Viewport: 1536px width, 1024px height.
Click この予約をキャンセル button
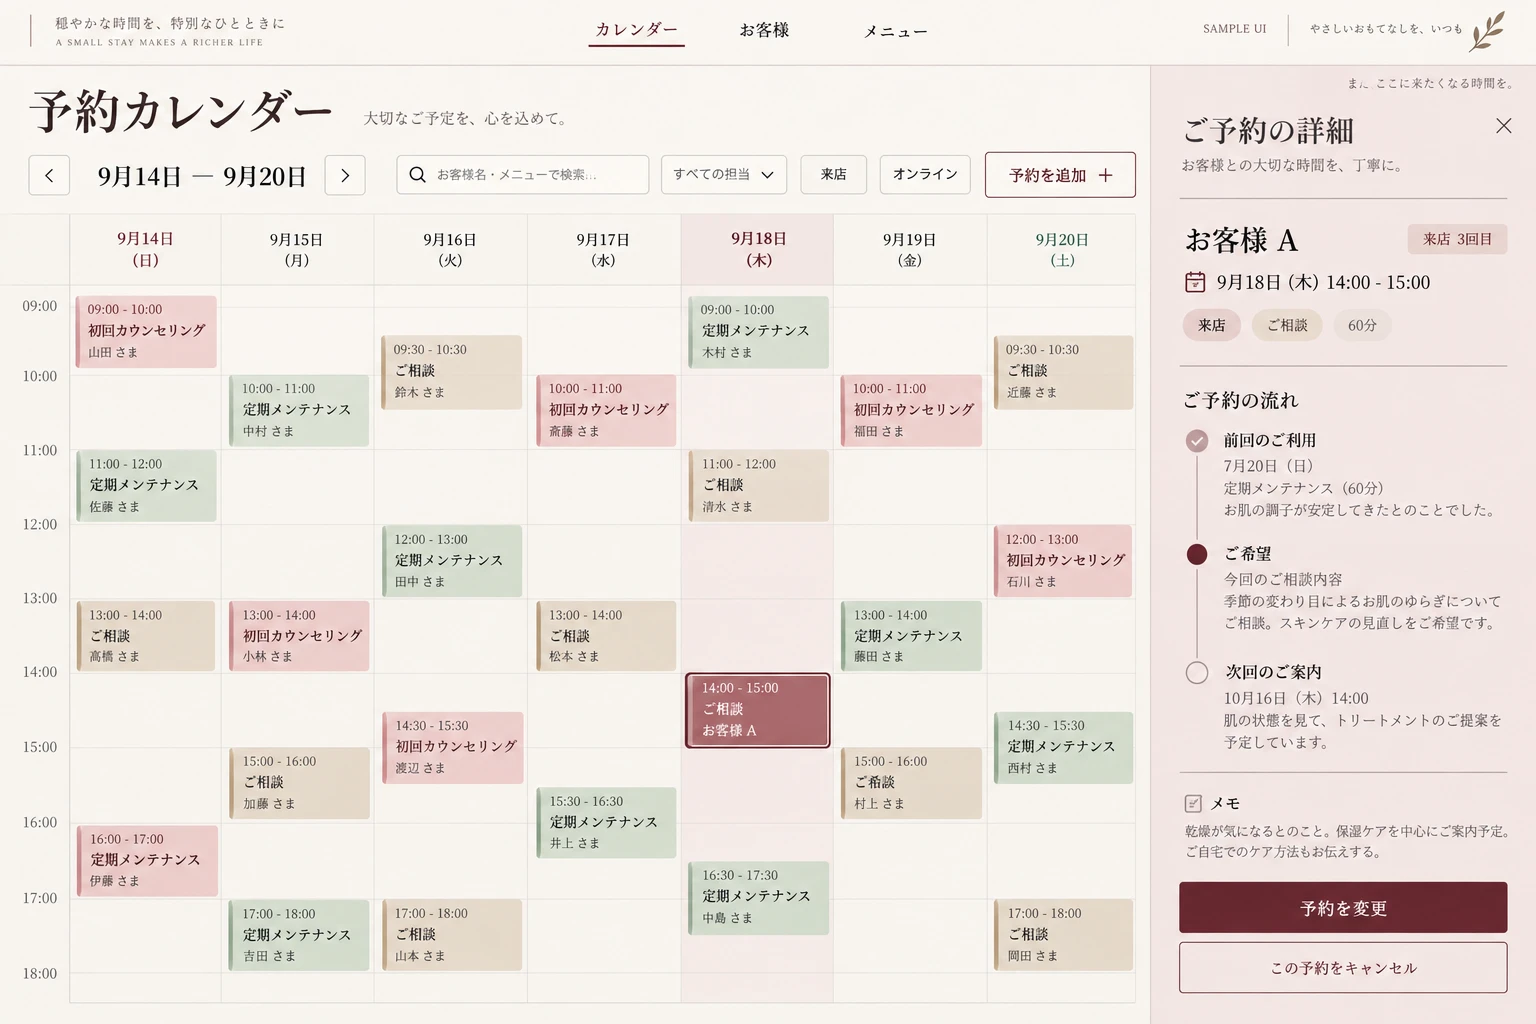[x=1343, y=968]
